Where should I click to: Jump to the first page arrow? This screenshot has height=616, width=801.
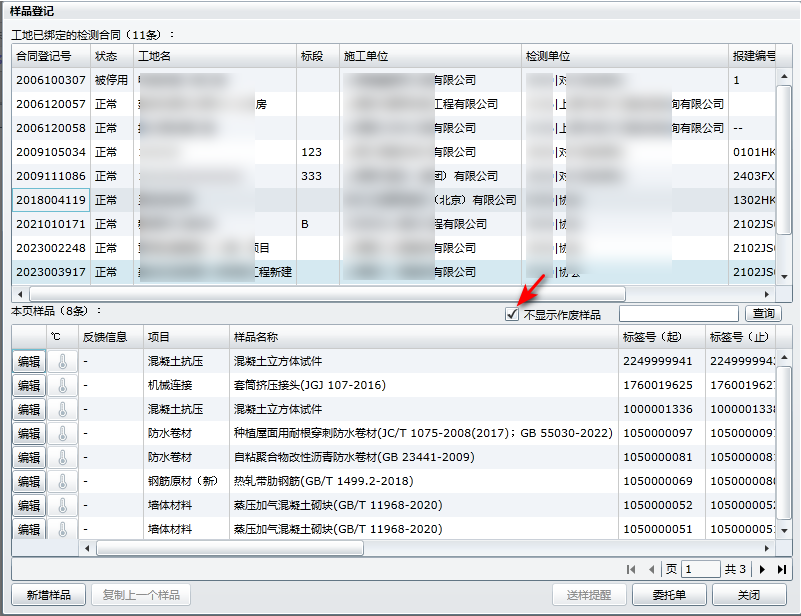[632, 569]
